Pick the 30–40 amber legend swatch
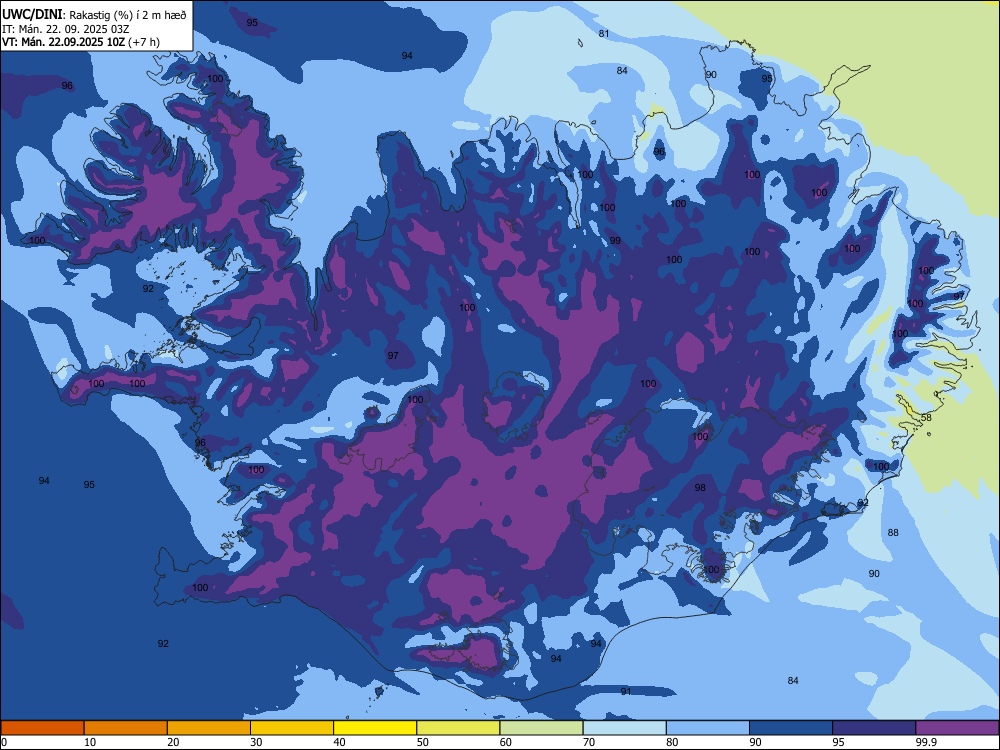The width and height of the screenshot is (1000, 750). (292, 728)
